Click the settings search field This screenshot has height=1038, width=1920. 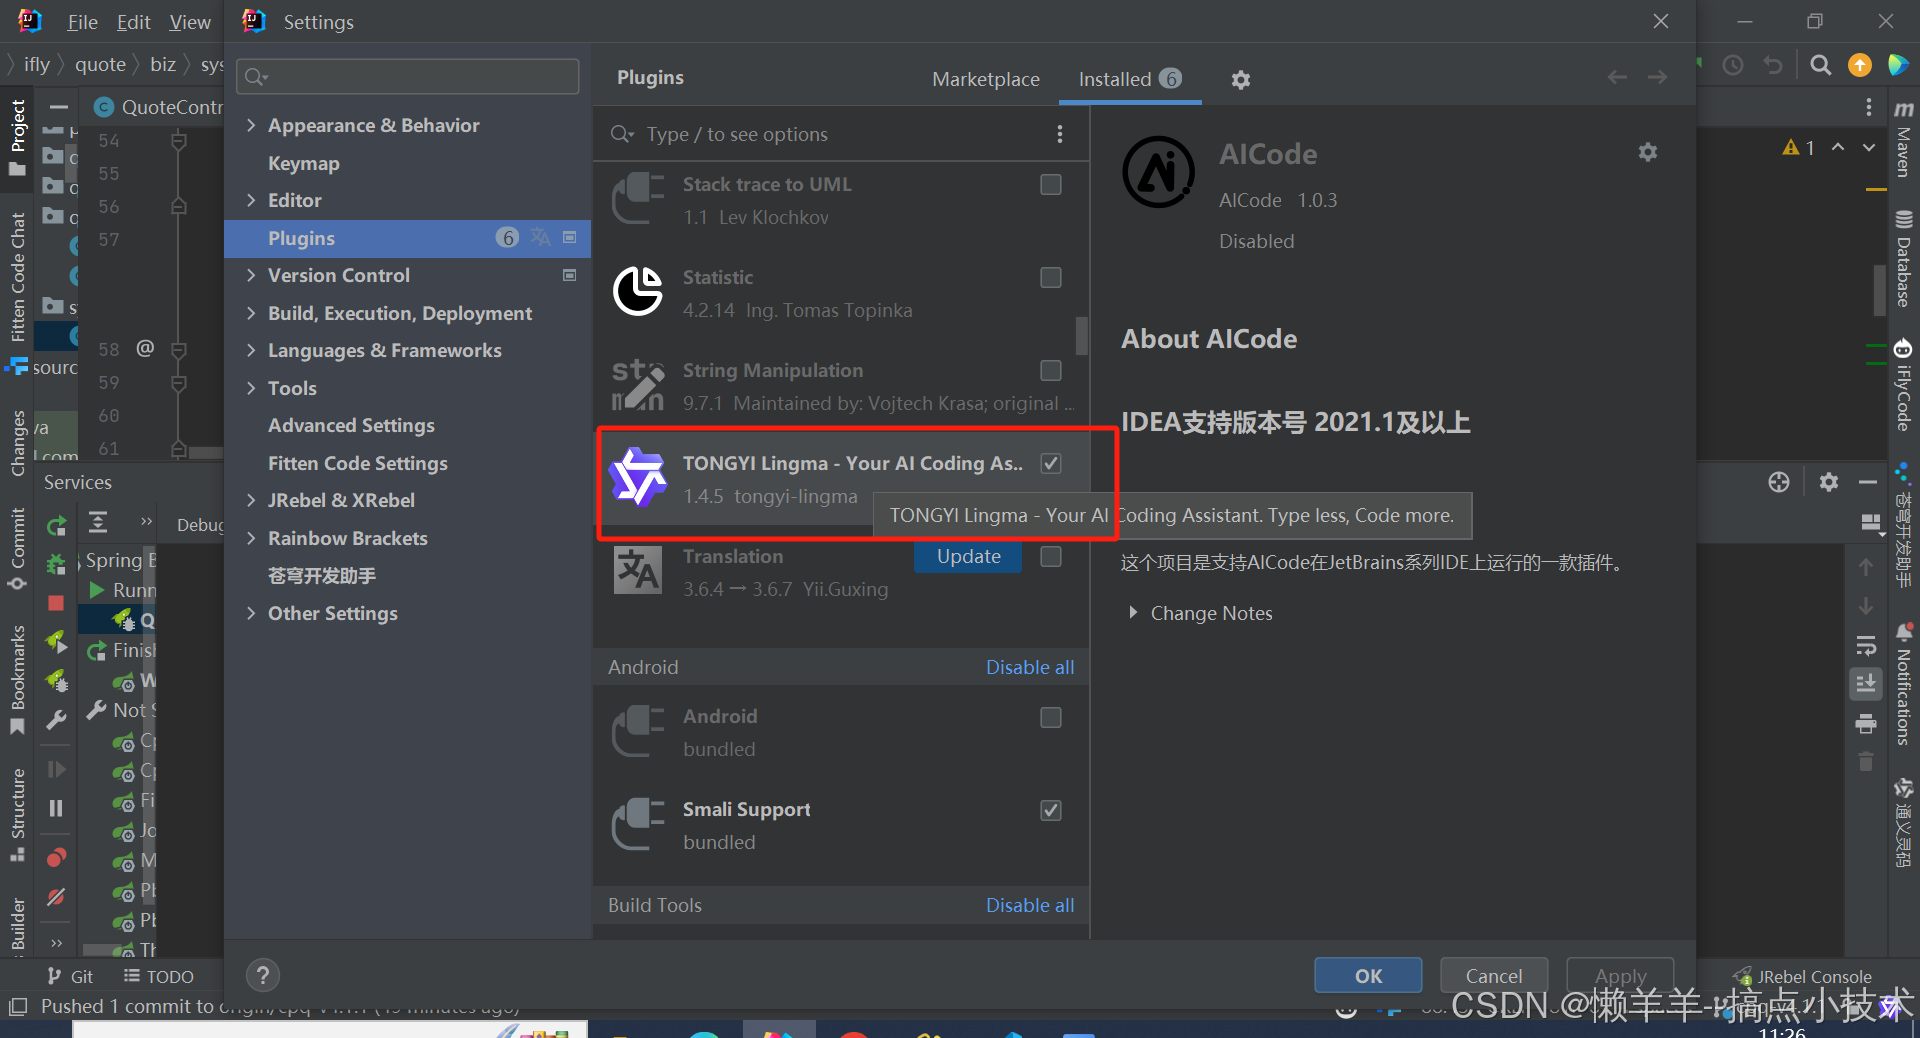pyautogui.click(x=408, y=77)
